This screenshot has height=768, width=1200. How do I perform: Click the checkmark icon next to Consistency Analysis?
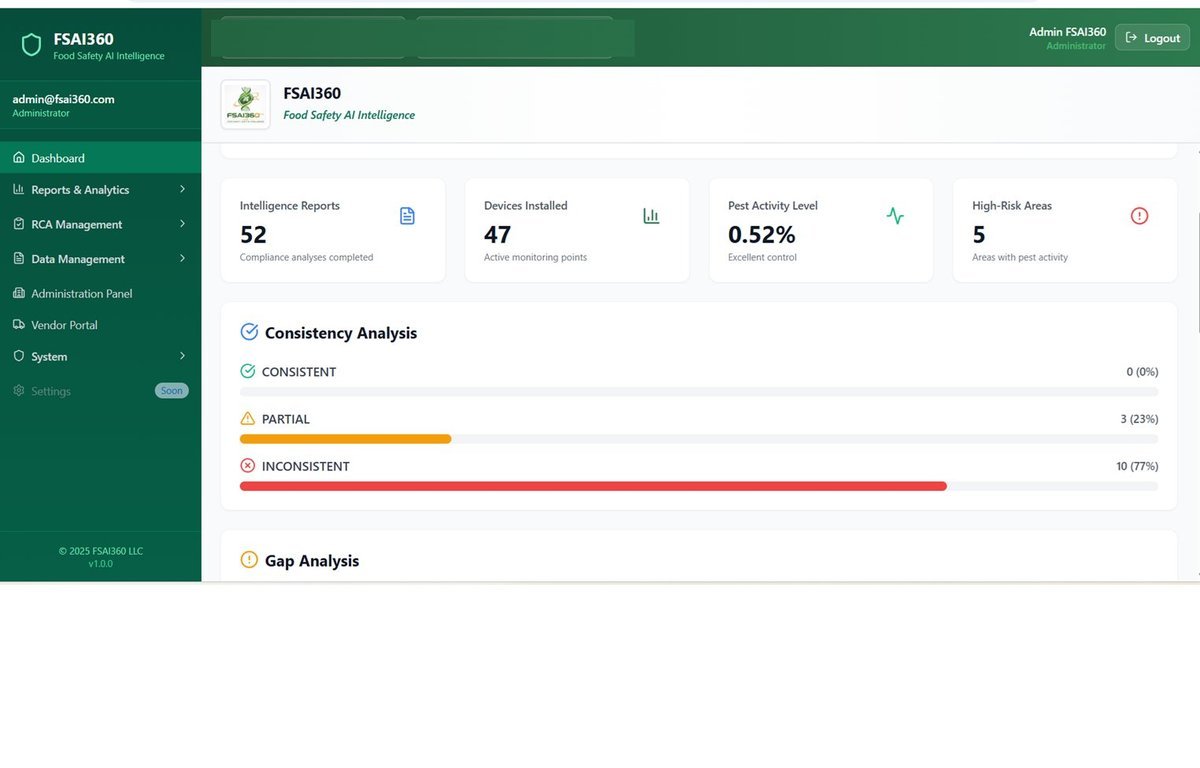click(x=249, y=331)
